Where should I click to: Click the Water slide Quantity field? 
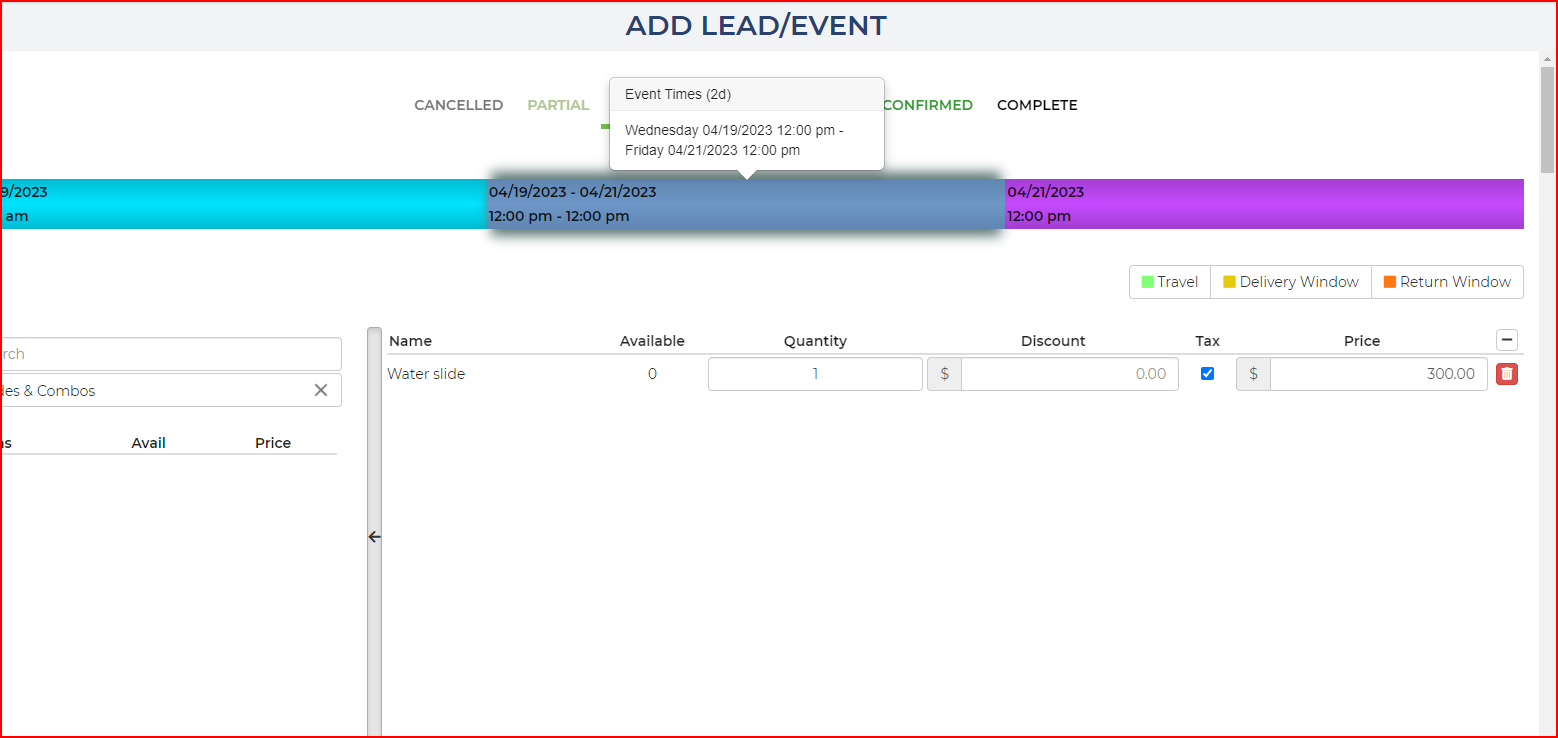tap(814, 374)
